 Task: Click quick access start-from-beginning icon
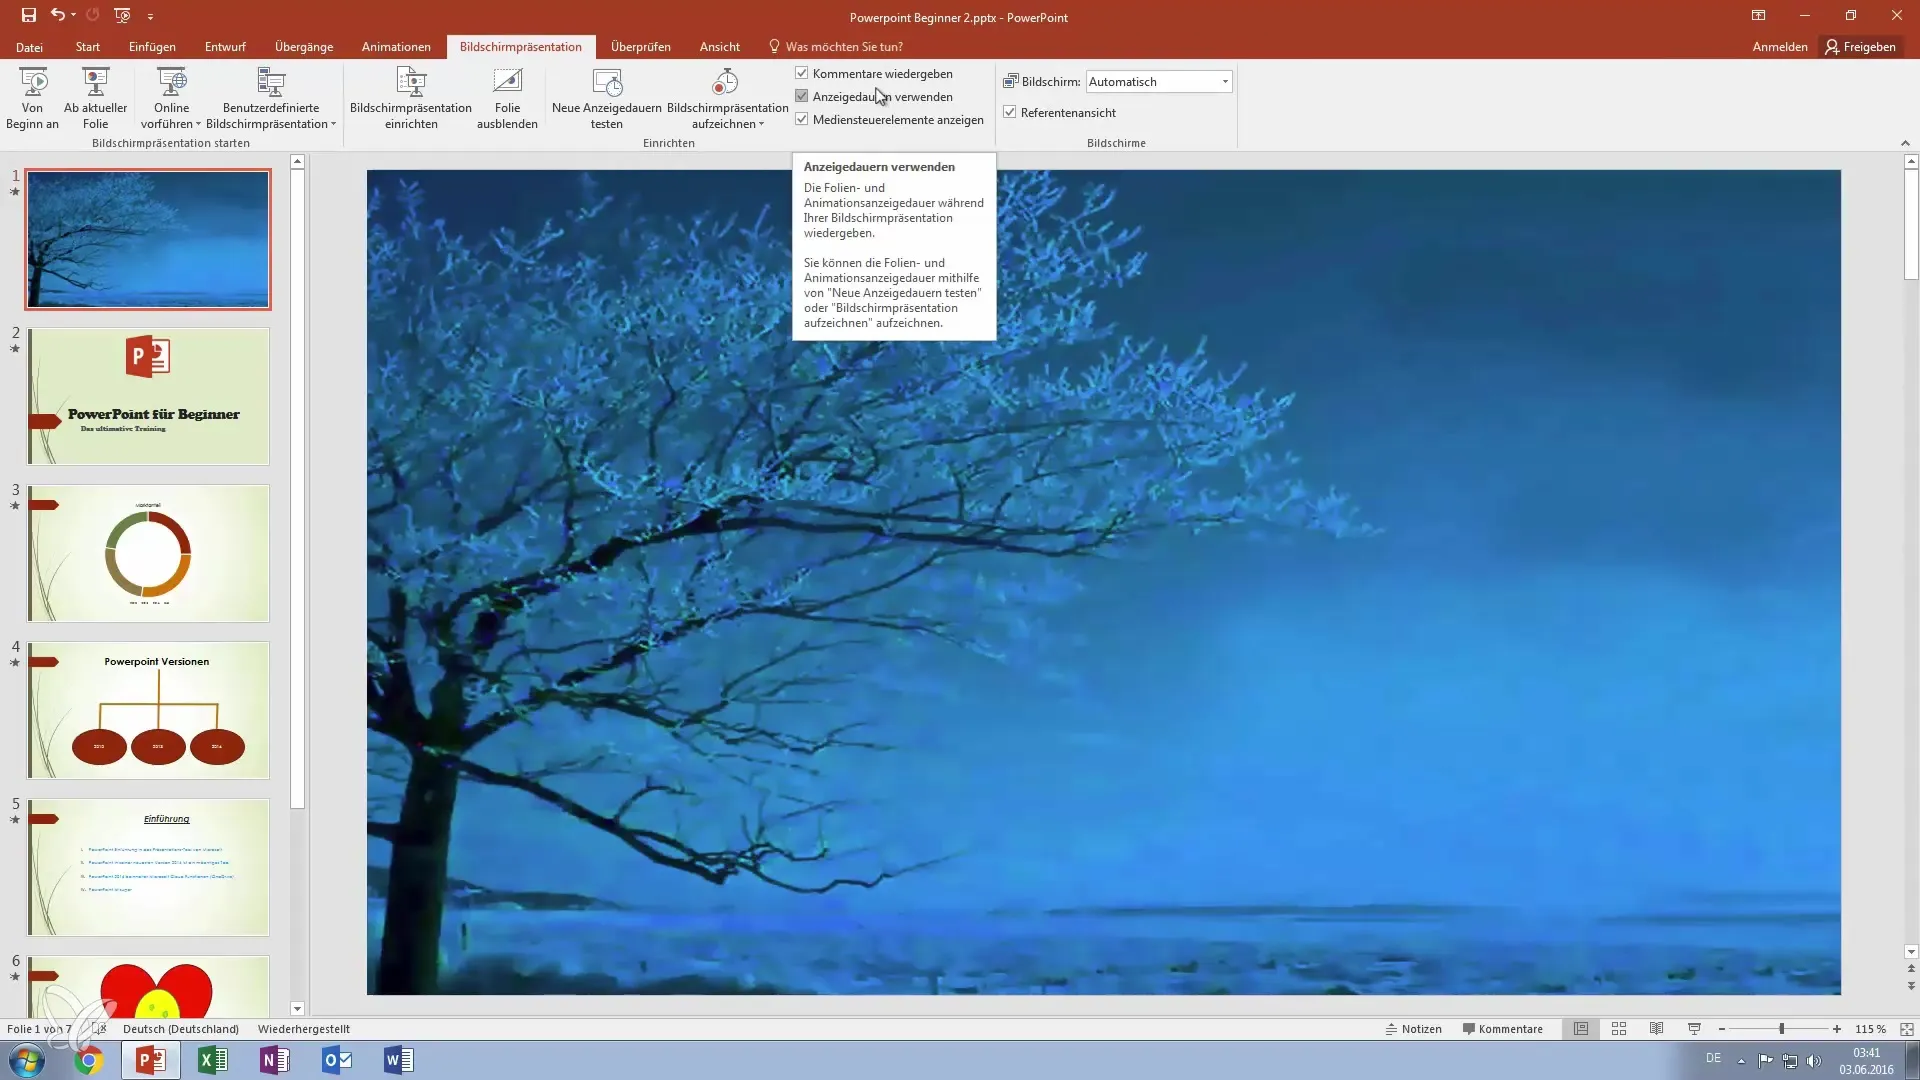(x=122, y=15)
